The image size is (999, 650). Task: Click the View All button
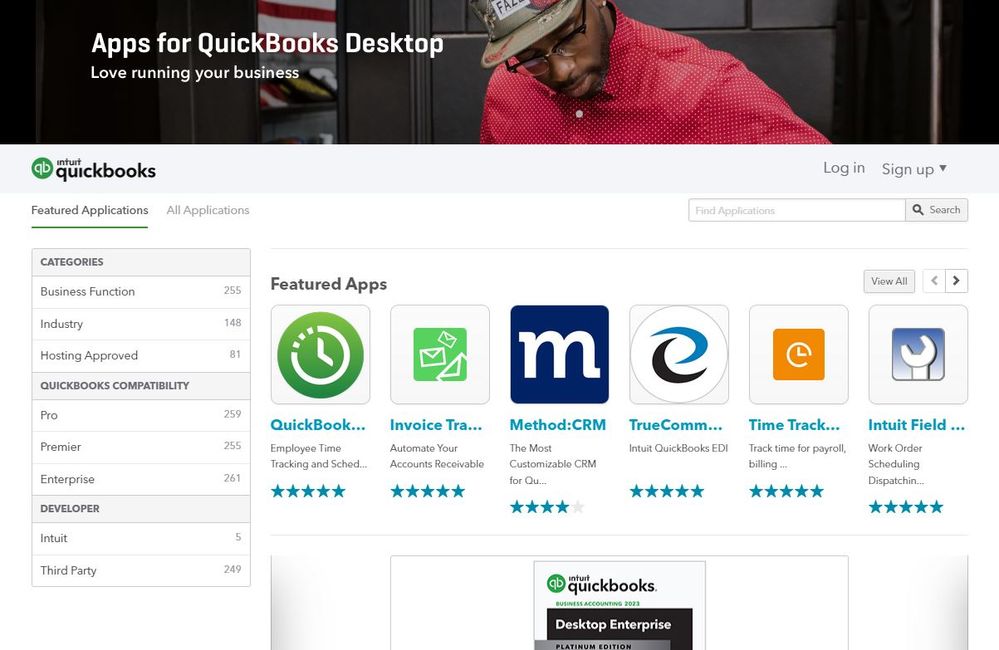889,281
